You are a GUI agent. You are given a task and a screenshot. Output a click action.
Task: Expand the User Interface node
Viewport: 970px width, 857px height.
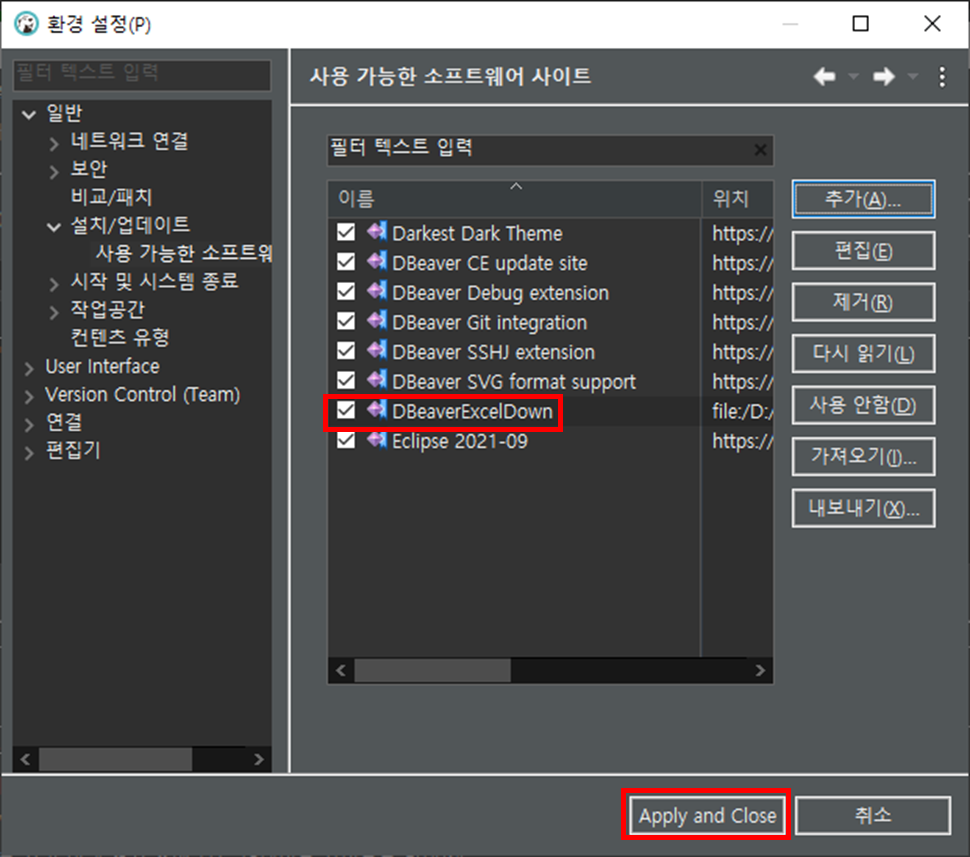tap(29, 368)
